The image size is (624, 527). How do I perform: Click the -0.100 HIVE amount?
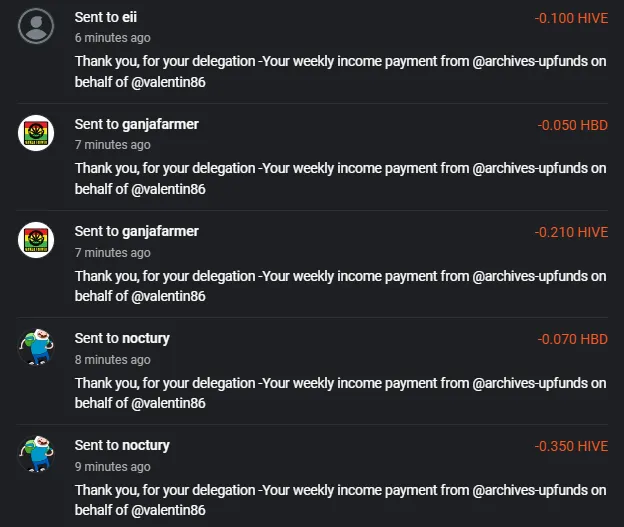click(571, 18)
